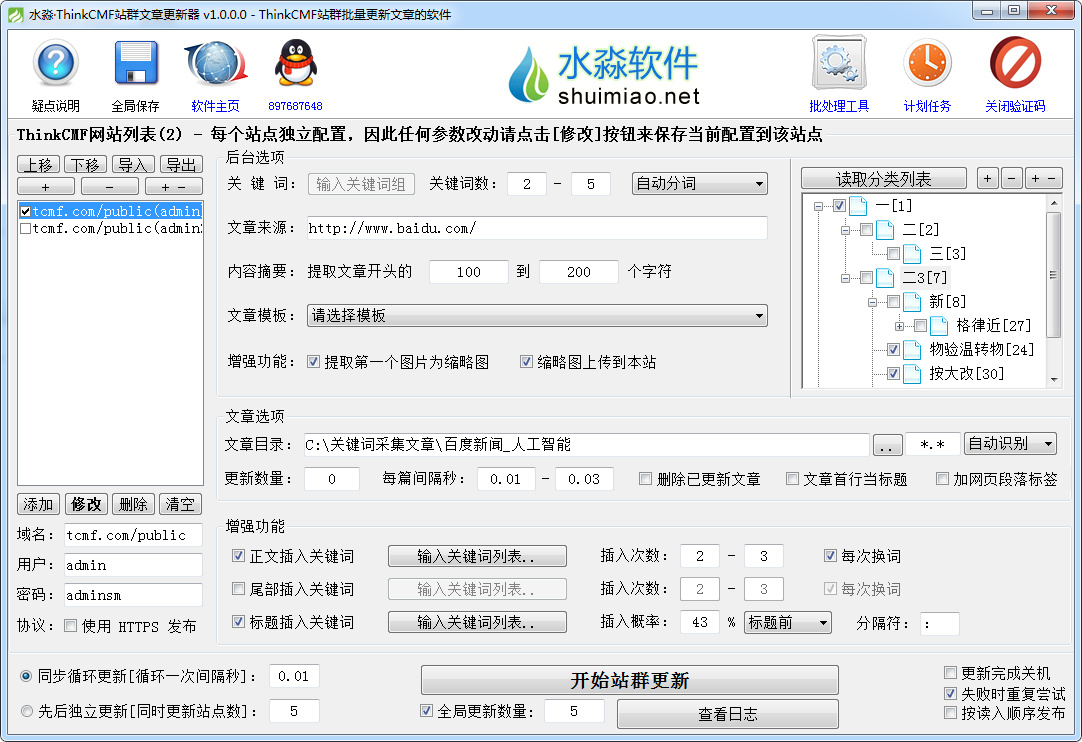Click 读取分类列表 button
The width and height of the screenshot is (1082, 742).
pos(883,179)
